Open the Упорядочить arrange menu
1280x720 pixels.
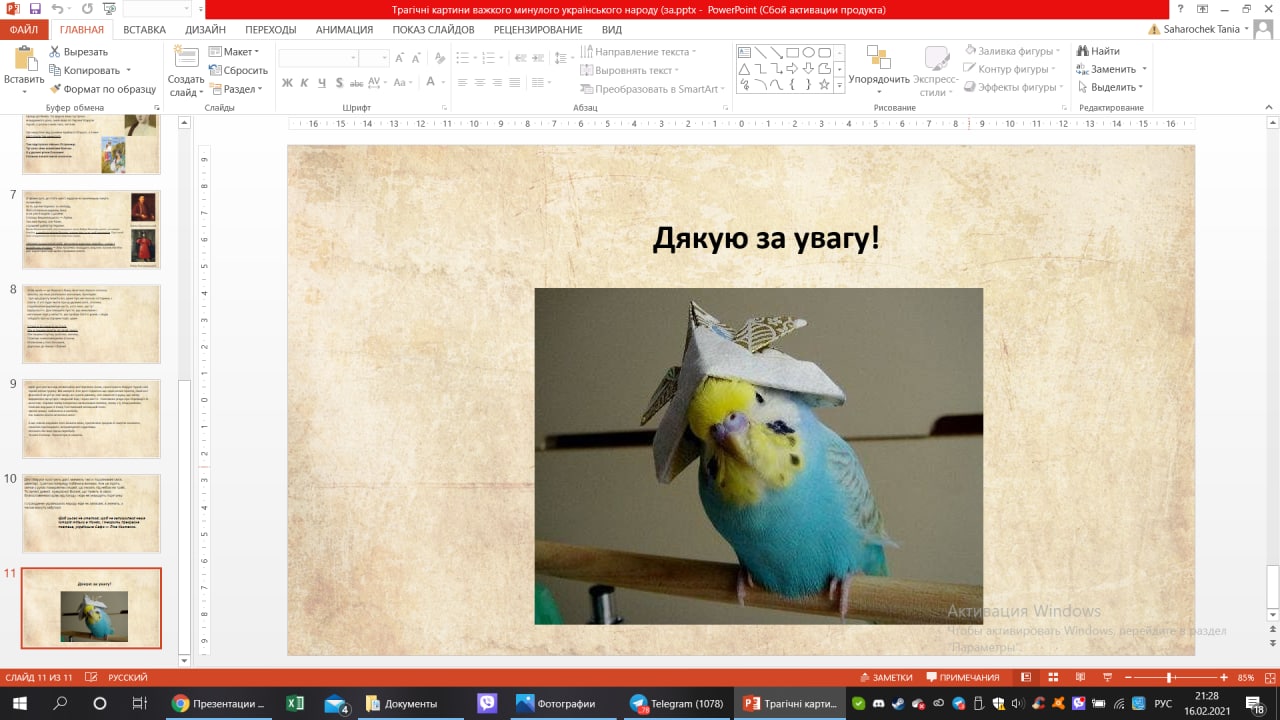tap(879, 71)
